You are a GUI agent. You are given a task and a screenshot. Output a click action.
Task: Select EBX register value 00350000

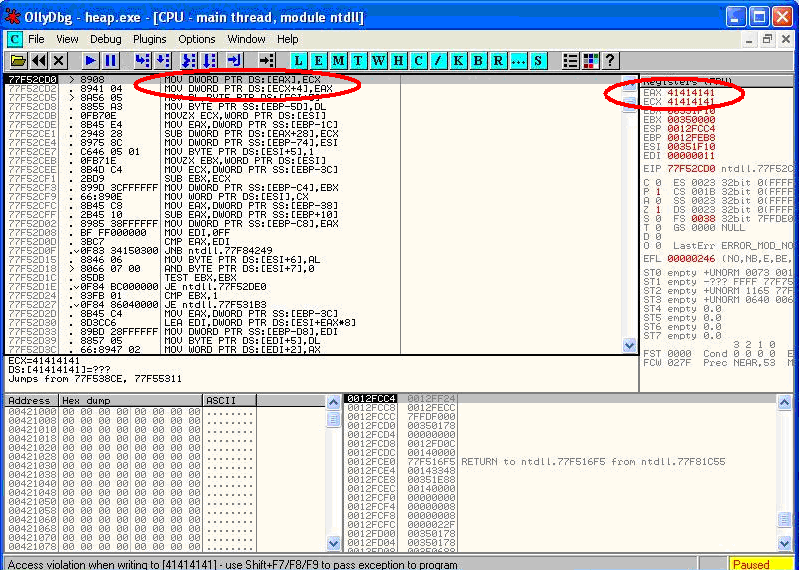click(691, 120)
